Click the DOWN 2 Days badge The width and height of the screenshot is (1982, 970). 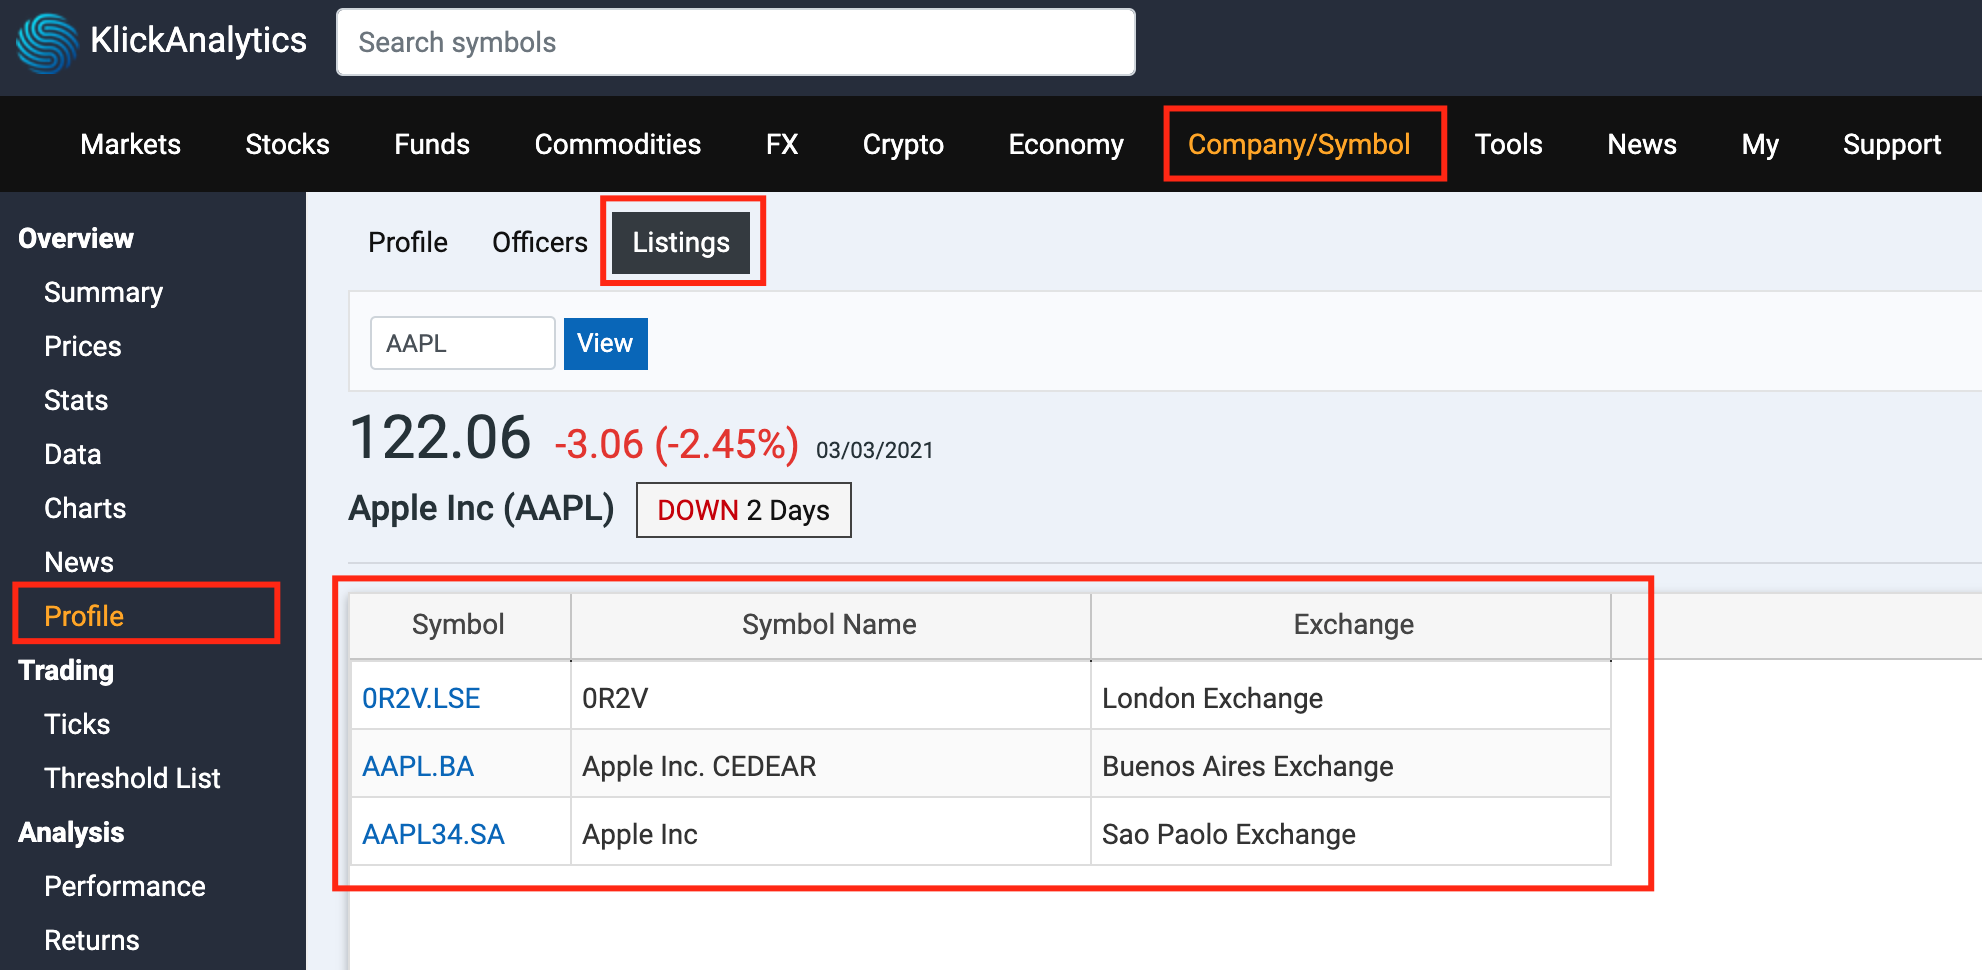point(744,510)
